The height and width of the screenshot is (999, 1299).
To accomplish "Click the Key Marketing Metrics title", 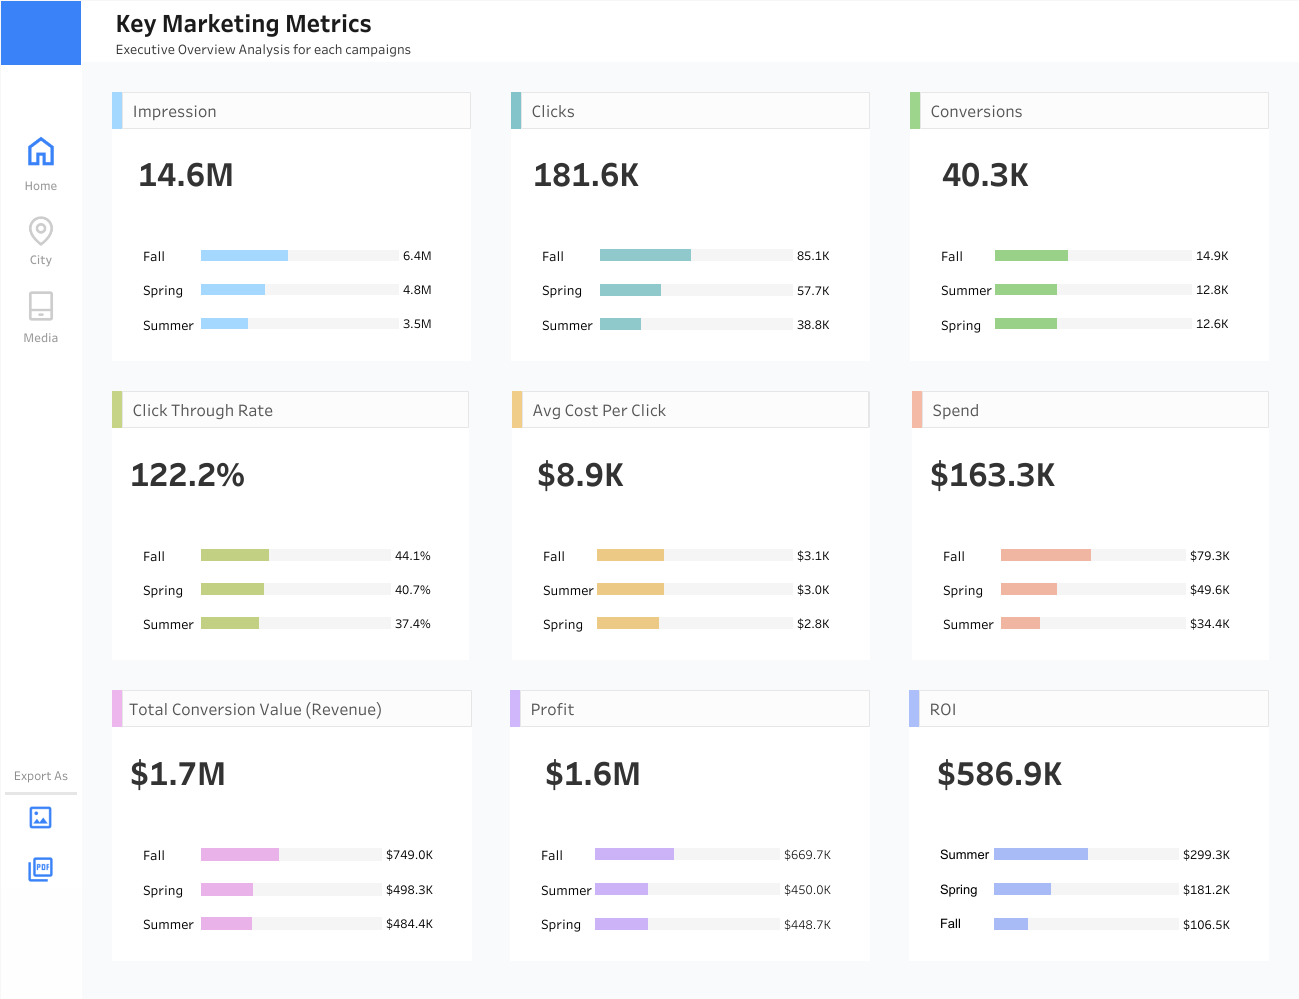I will click(243, 24).
